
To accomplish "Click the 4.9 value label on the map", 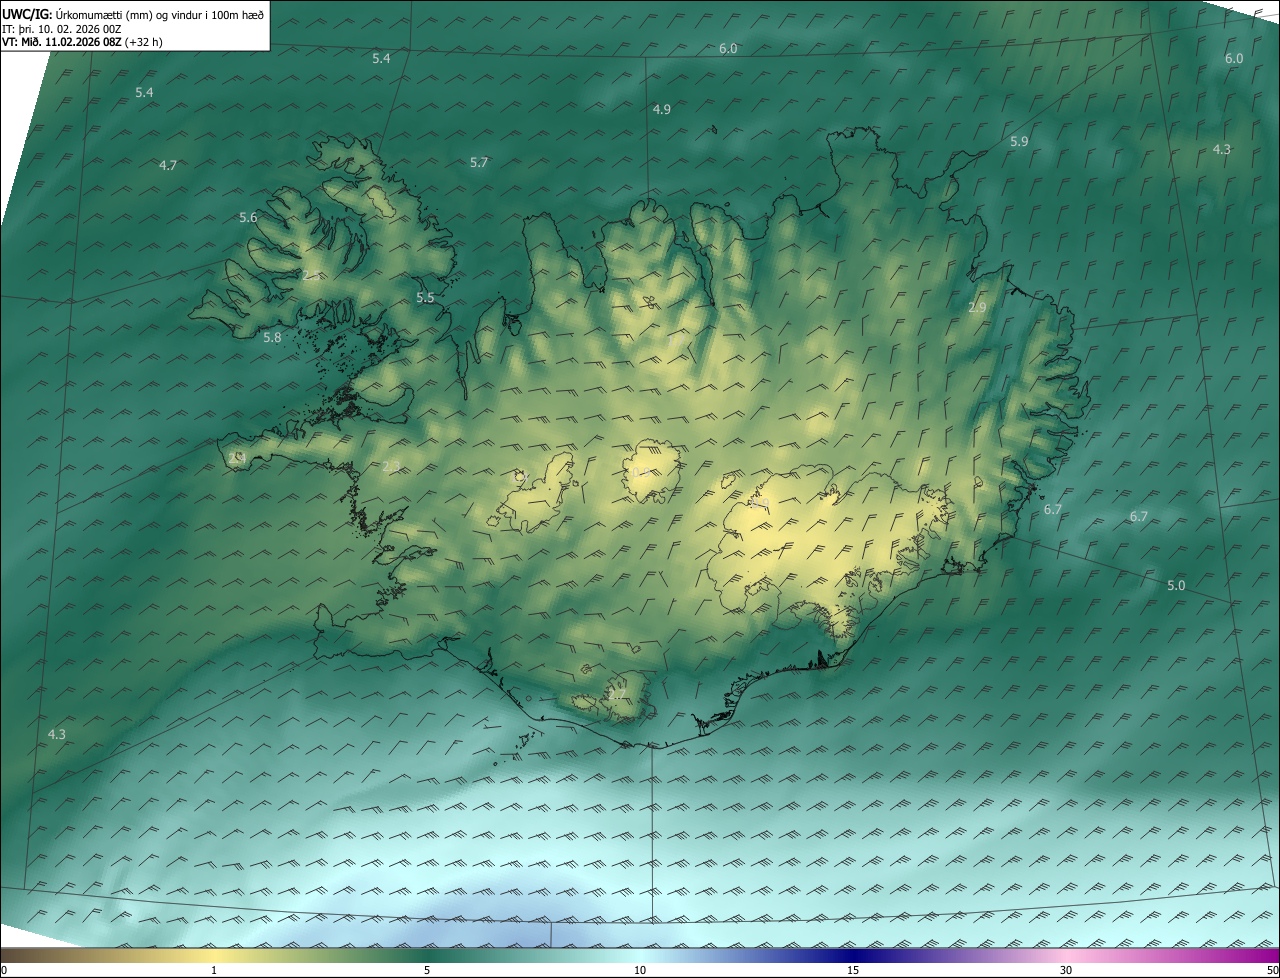I will [x=662, y=109].
